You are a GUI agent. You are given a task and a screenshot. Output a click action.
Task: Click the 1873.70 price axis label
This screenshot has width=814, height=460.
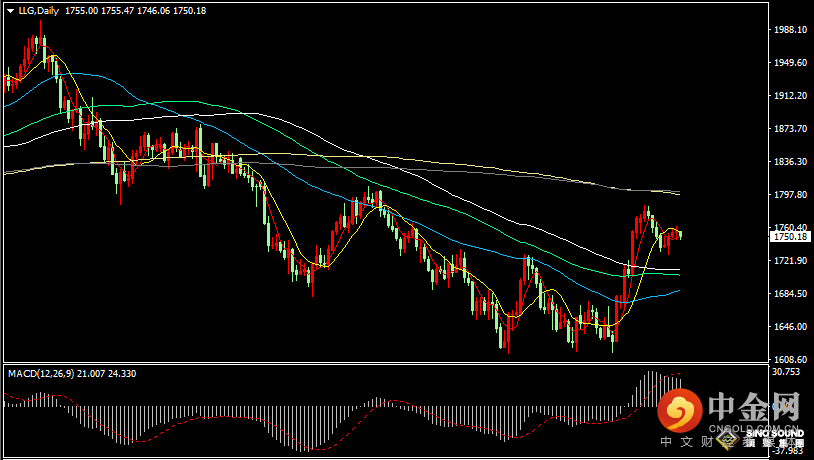pyautogui.click(x=790, y=129)
